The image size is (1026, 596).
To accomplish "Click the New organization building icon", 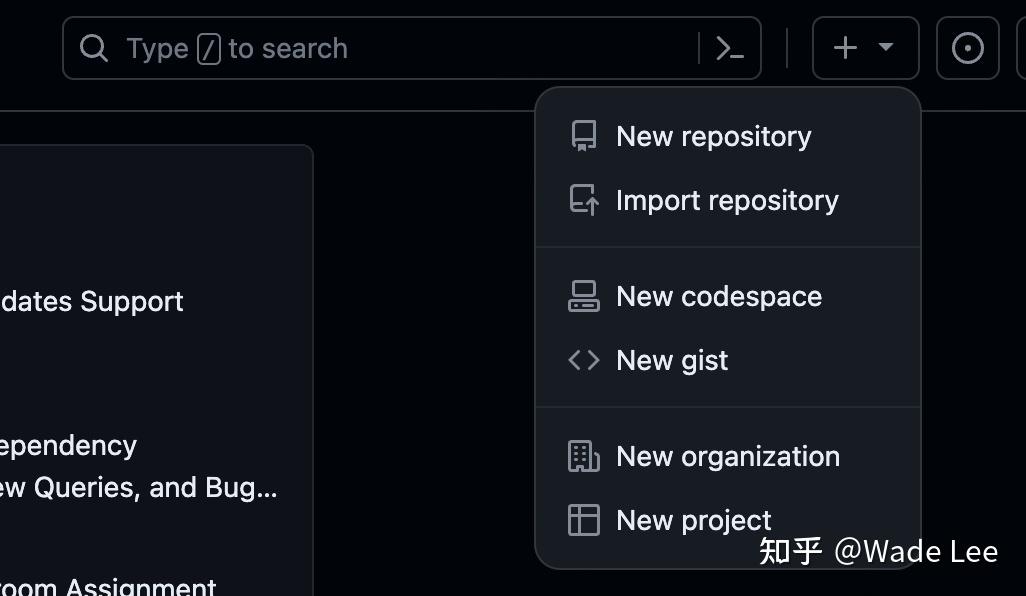I will [583, 456].
